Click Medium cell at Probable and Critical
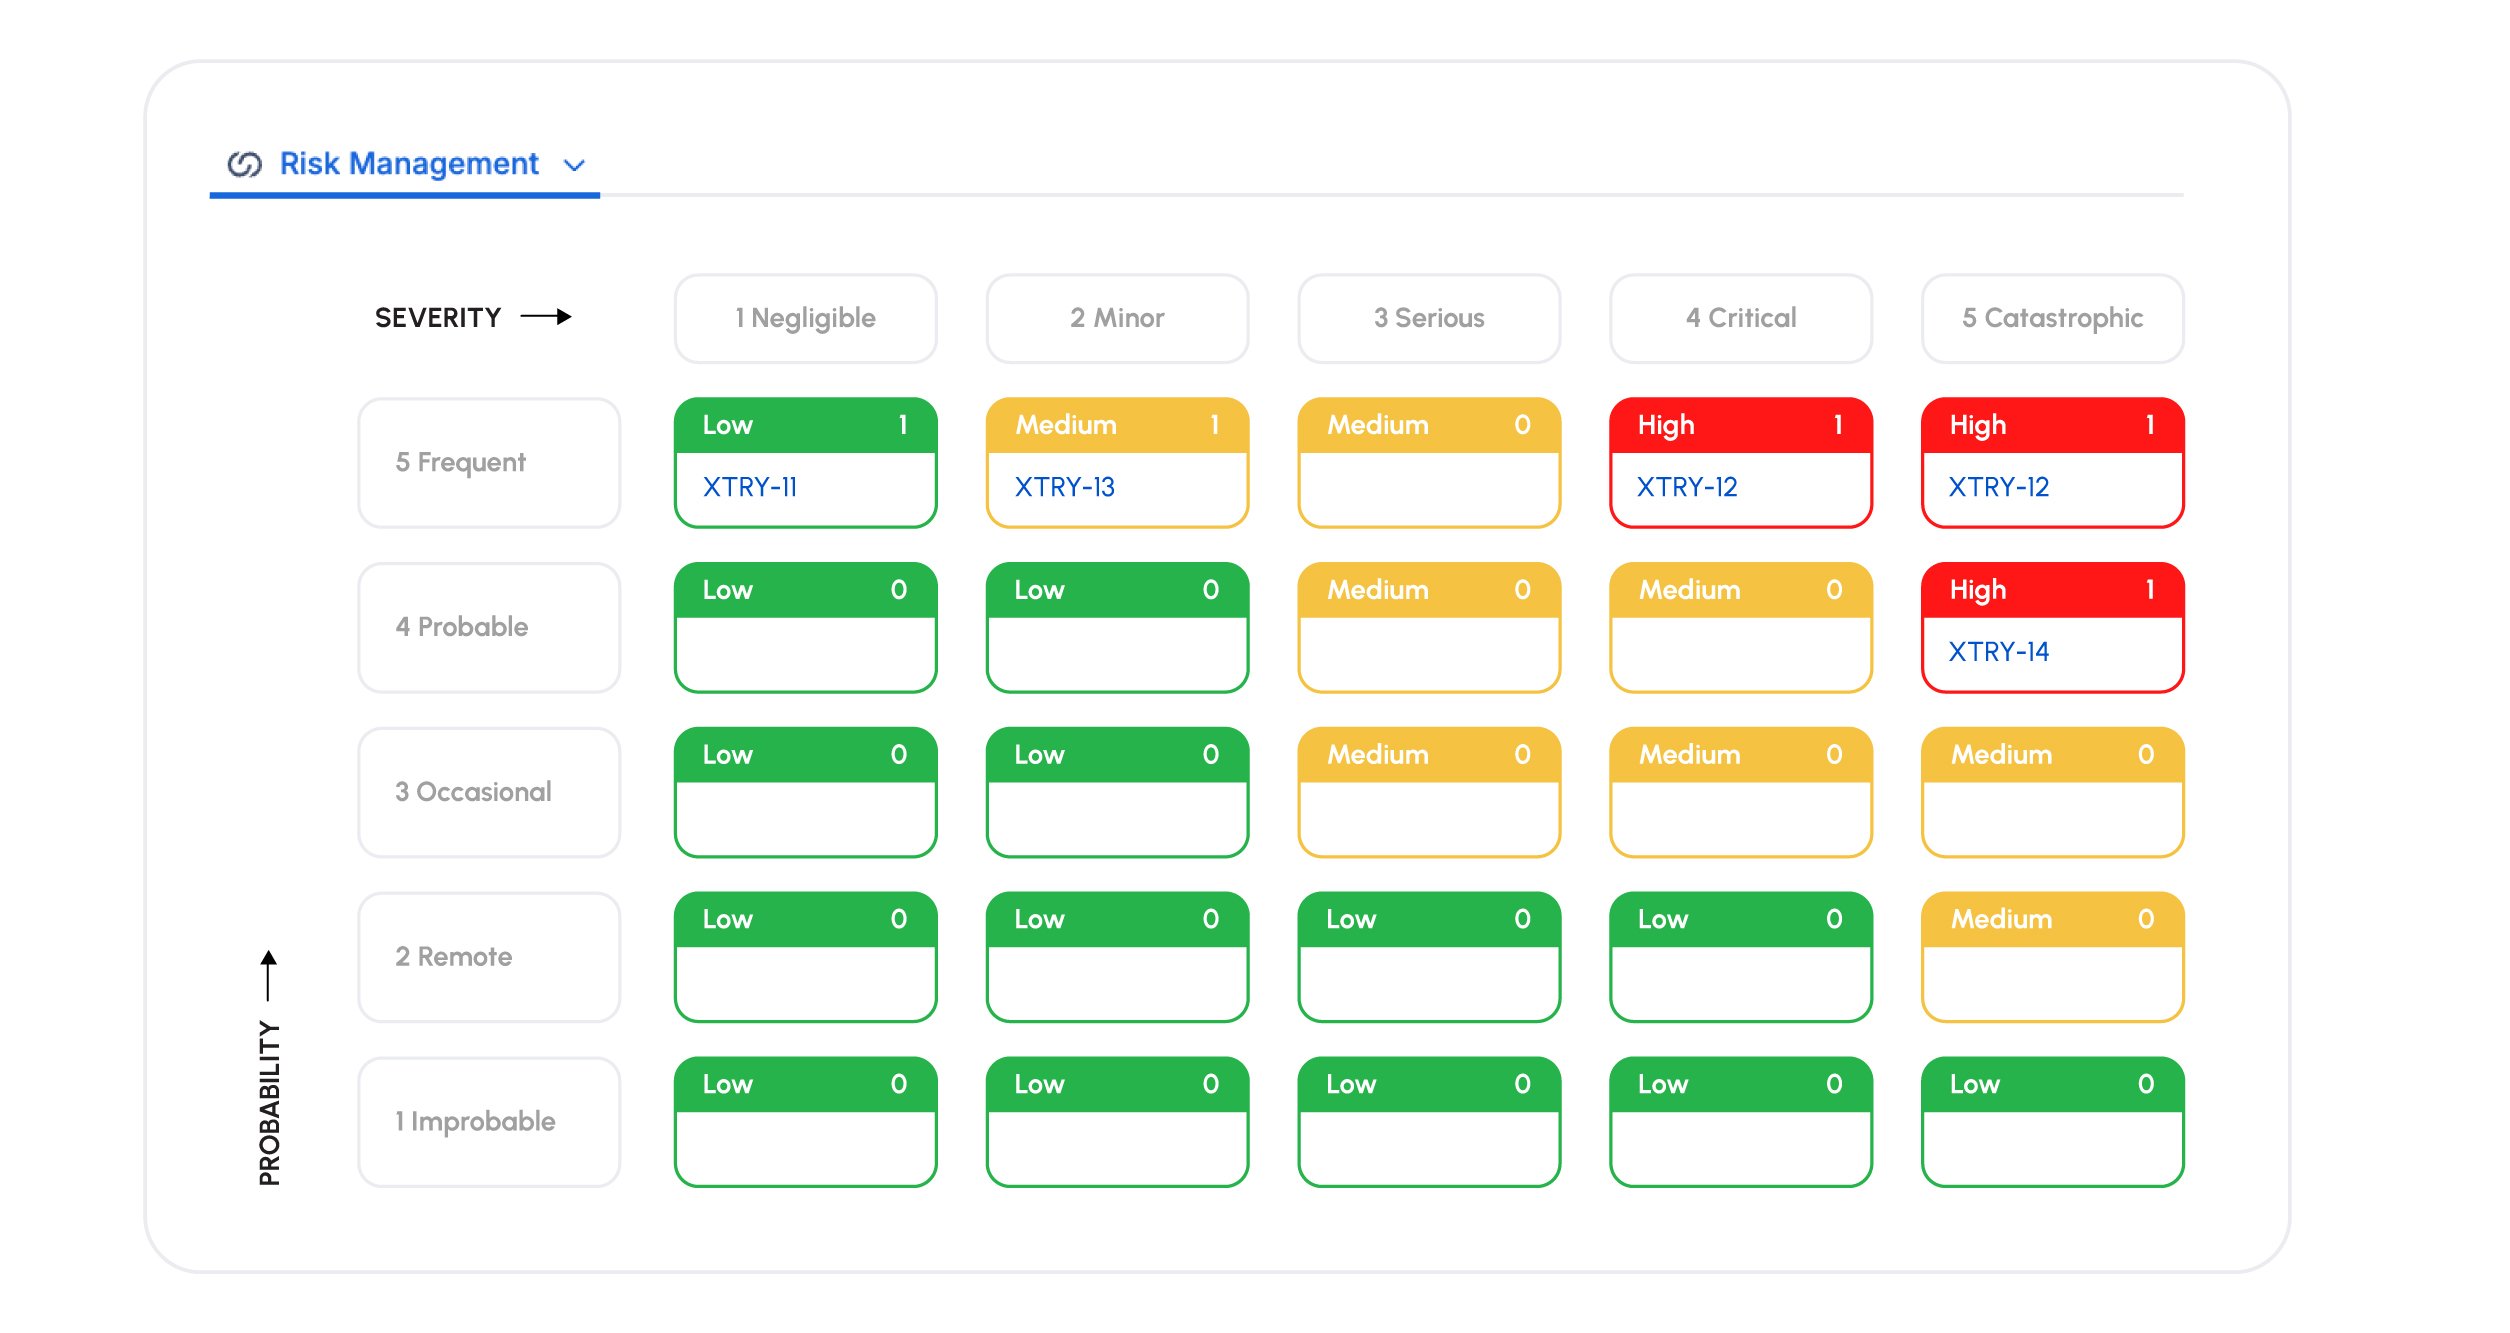Screen dimensions: 2510x1333 [1741, 628]
